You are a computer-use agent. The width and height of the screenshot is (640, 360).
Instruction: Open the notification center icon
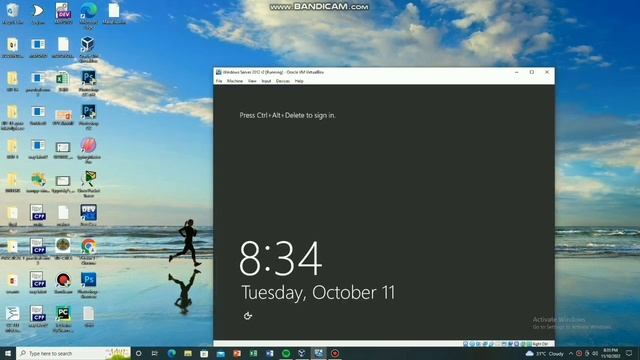pyautogui.click(x=629, y=353)
